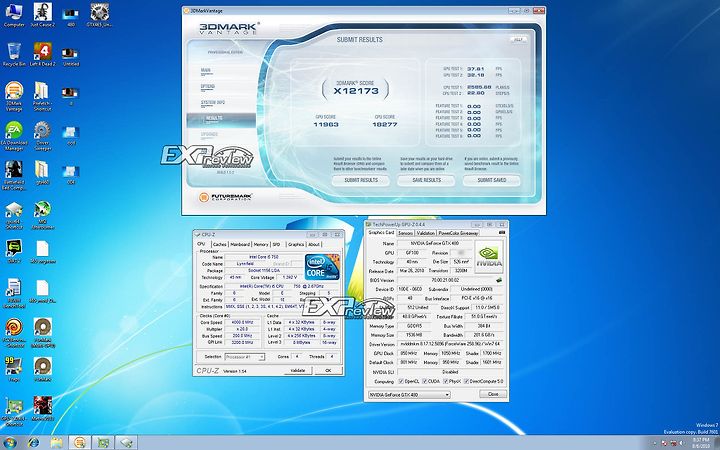Open the 3DMark Vantage desktop shortcut

click(x=14, y=96)
